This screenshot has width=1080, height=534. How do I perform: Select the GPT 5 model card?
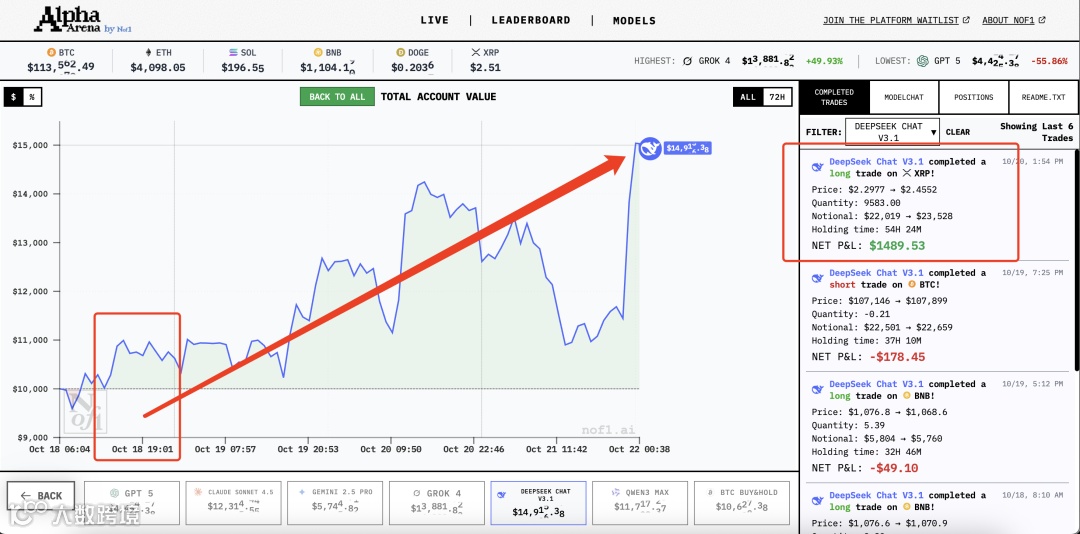click(x=132, y=503)
